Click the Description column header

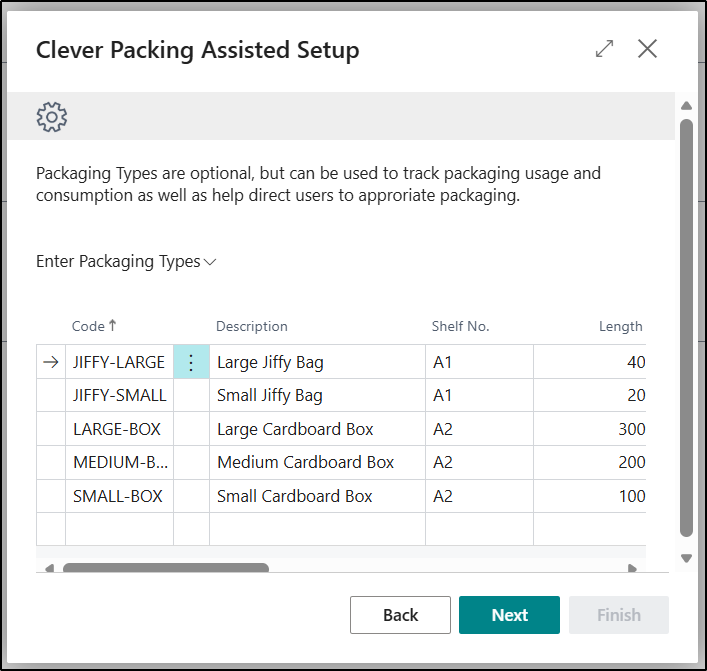(x=252, y=326)
